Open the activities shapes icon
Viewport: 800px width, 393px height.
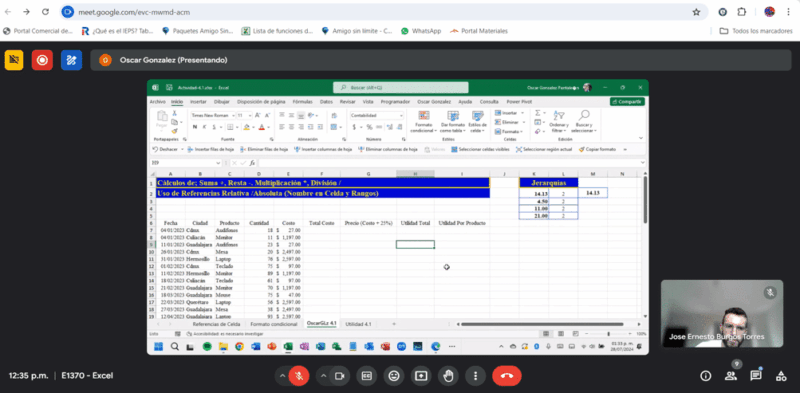tap(781, 376)
